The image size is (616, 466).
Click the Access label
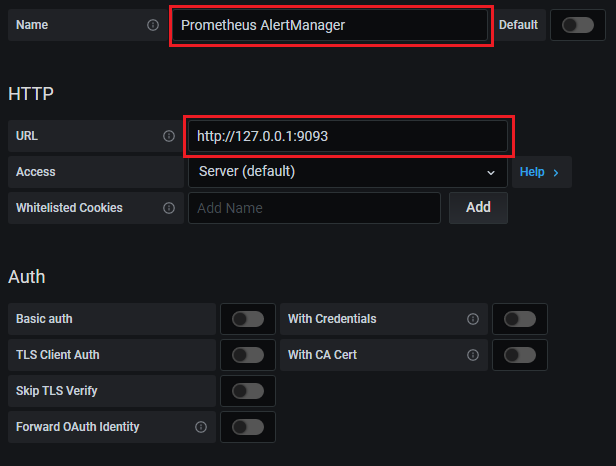point(35,172)
